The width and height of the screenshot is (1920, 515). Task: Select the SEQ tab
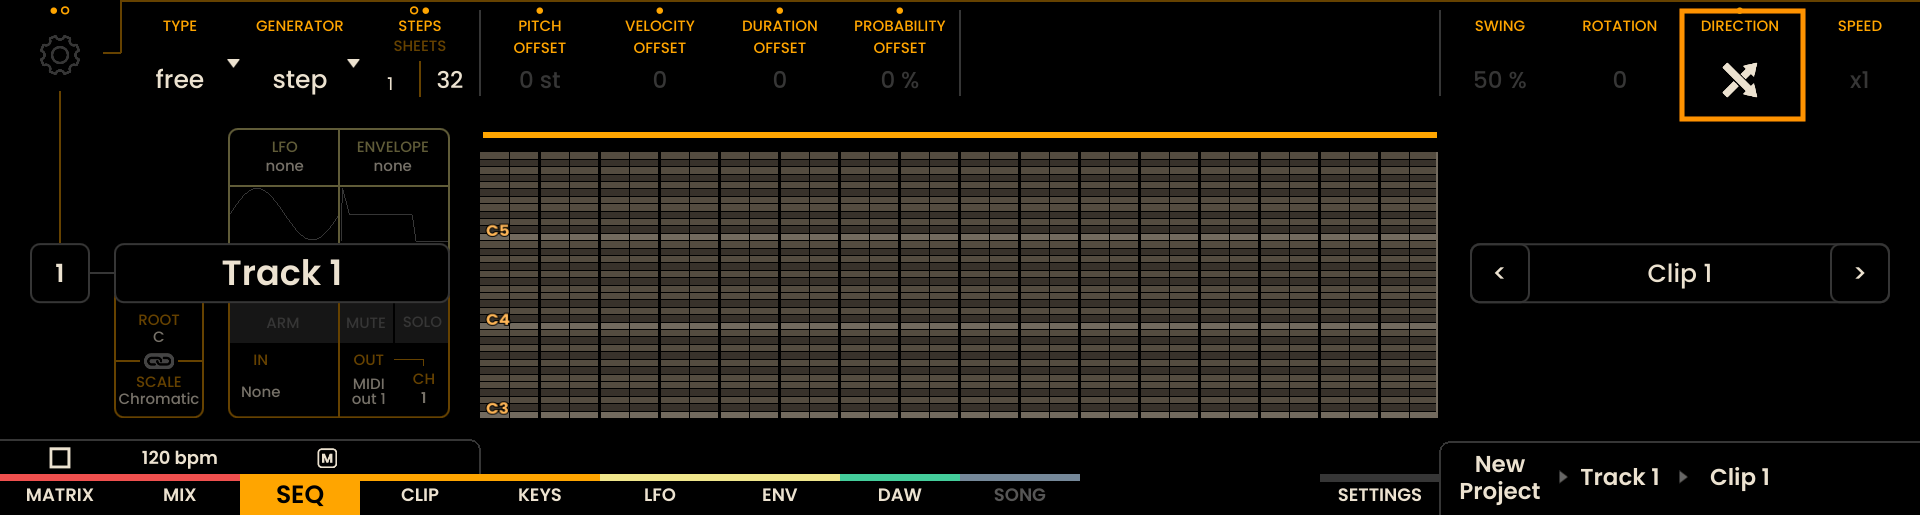click(300, 495)
